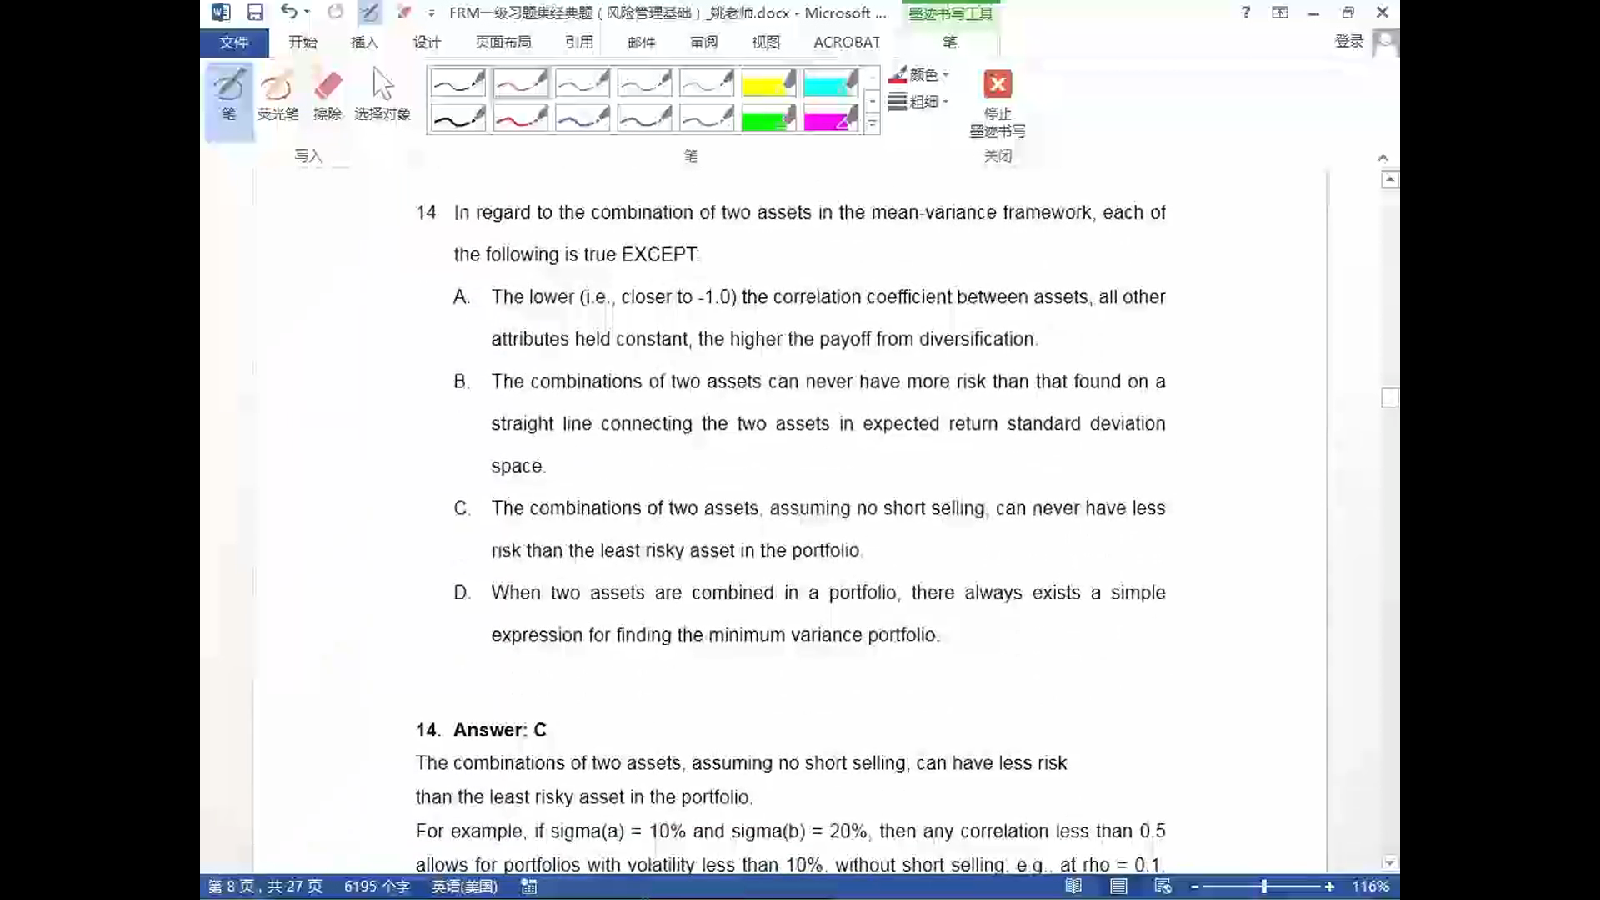Viewport: 1600px width, 900px height.
Task: Choose the black thick pen in the bottom row
Action: 459,118
